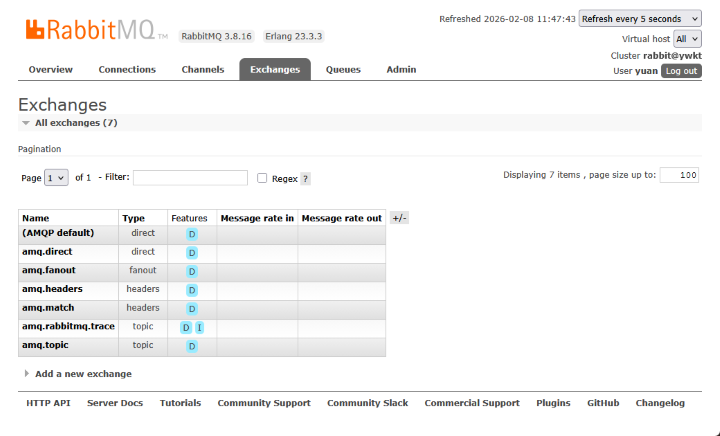Switch to the Overview tab
This screenshot has width=720, height=436.
[x=51, y=70]
